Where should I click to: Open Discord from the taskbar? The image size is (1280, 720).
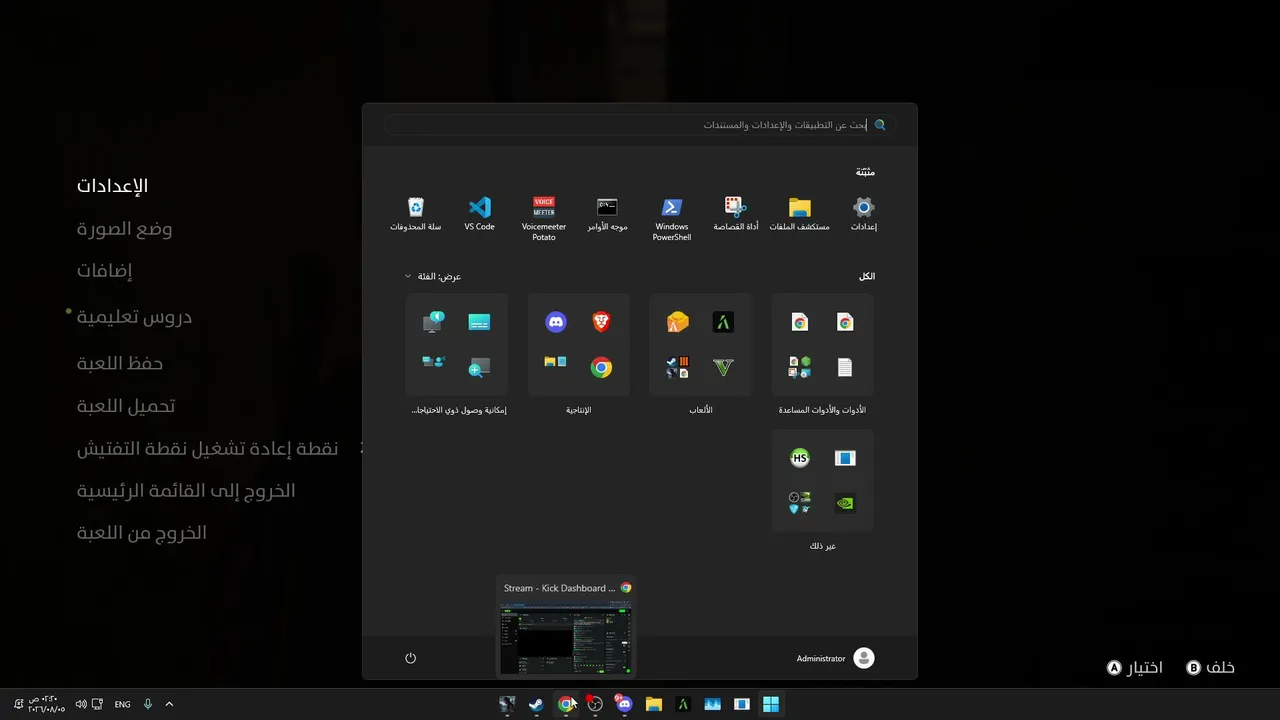click(624, 704)
